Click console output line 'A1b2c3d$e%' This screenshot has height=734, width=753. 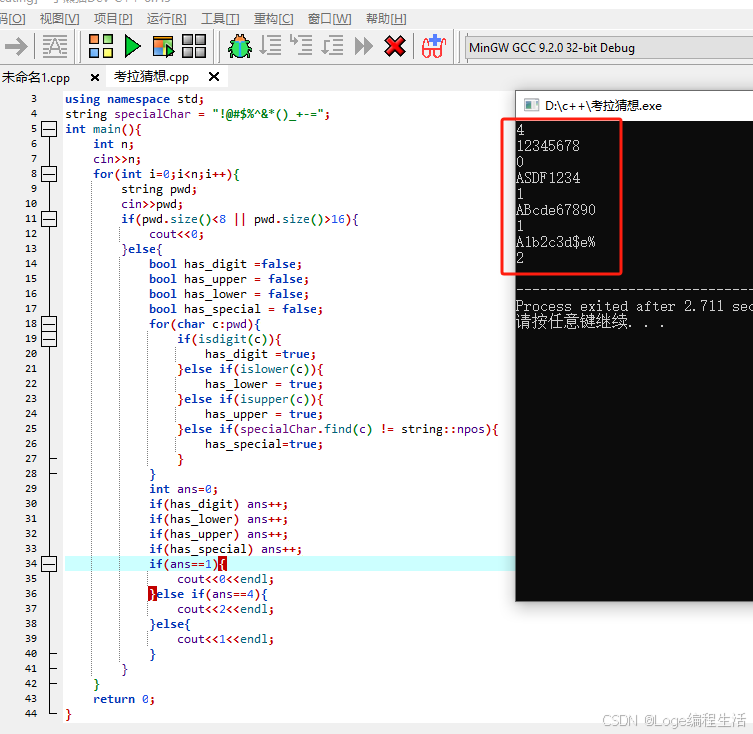click(556, 242)
